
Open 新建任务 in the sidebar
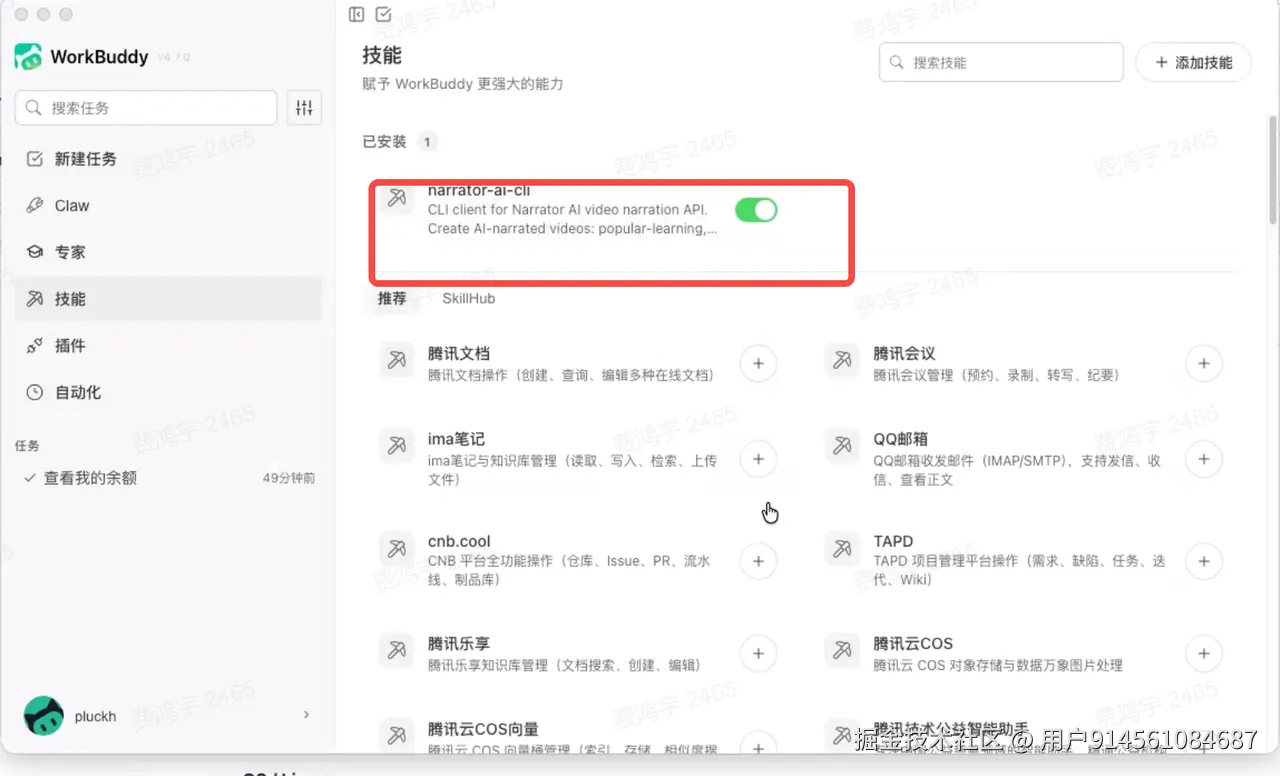pyautogui.click(x=168, y=159)
